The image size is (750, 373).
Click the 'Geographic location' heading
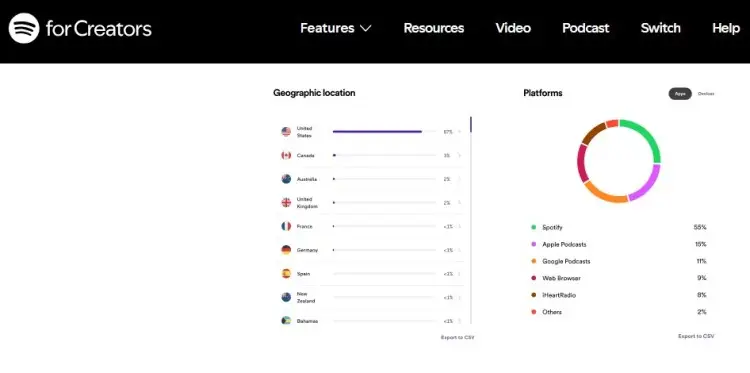pos(314,93)
